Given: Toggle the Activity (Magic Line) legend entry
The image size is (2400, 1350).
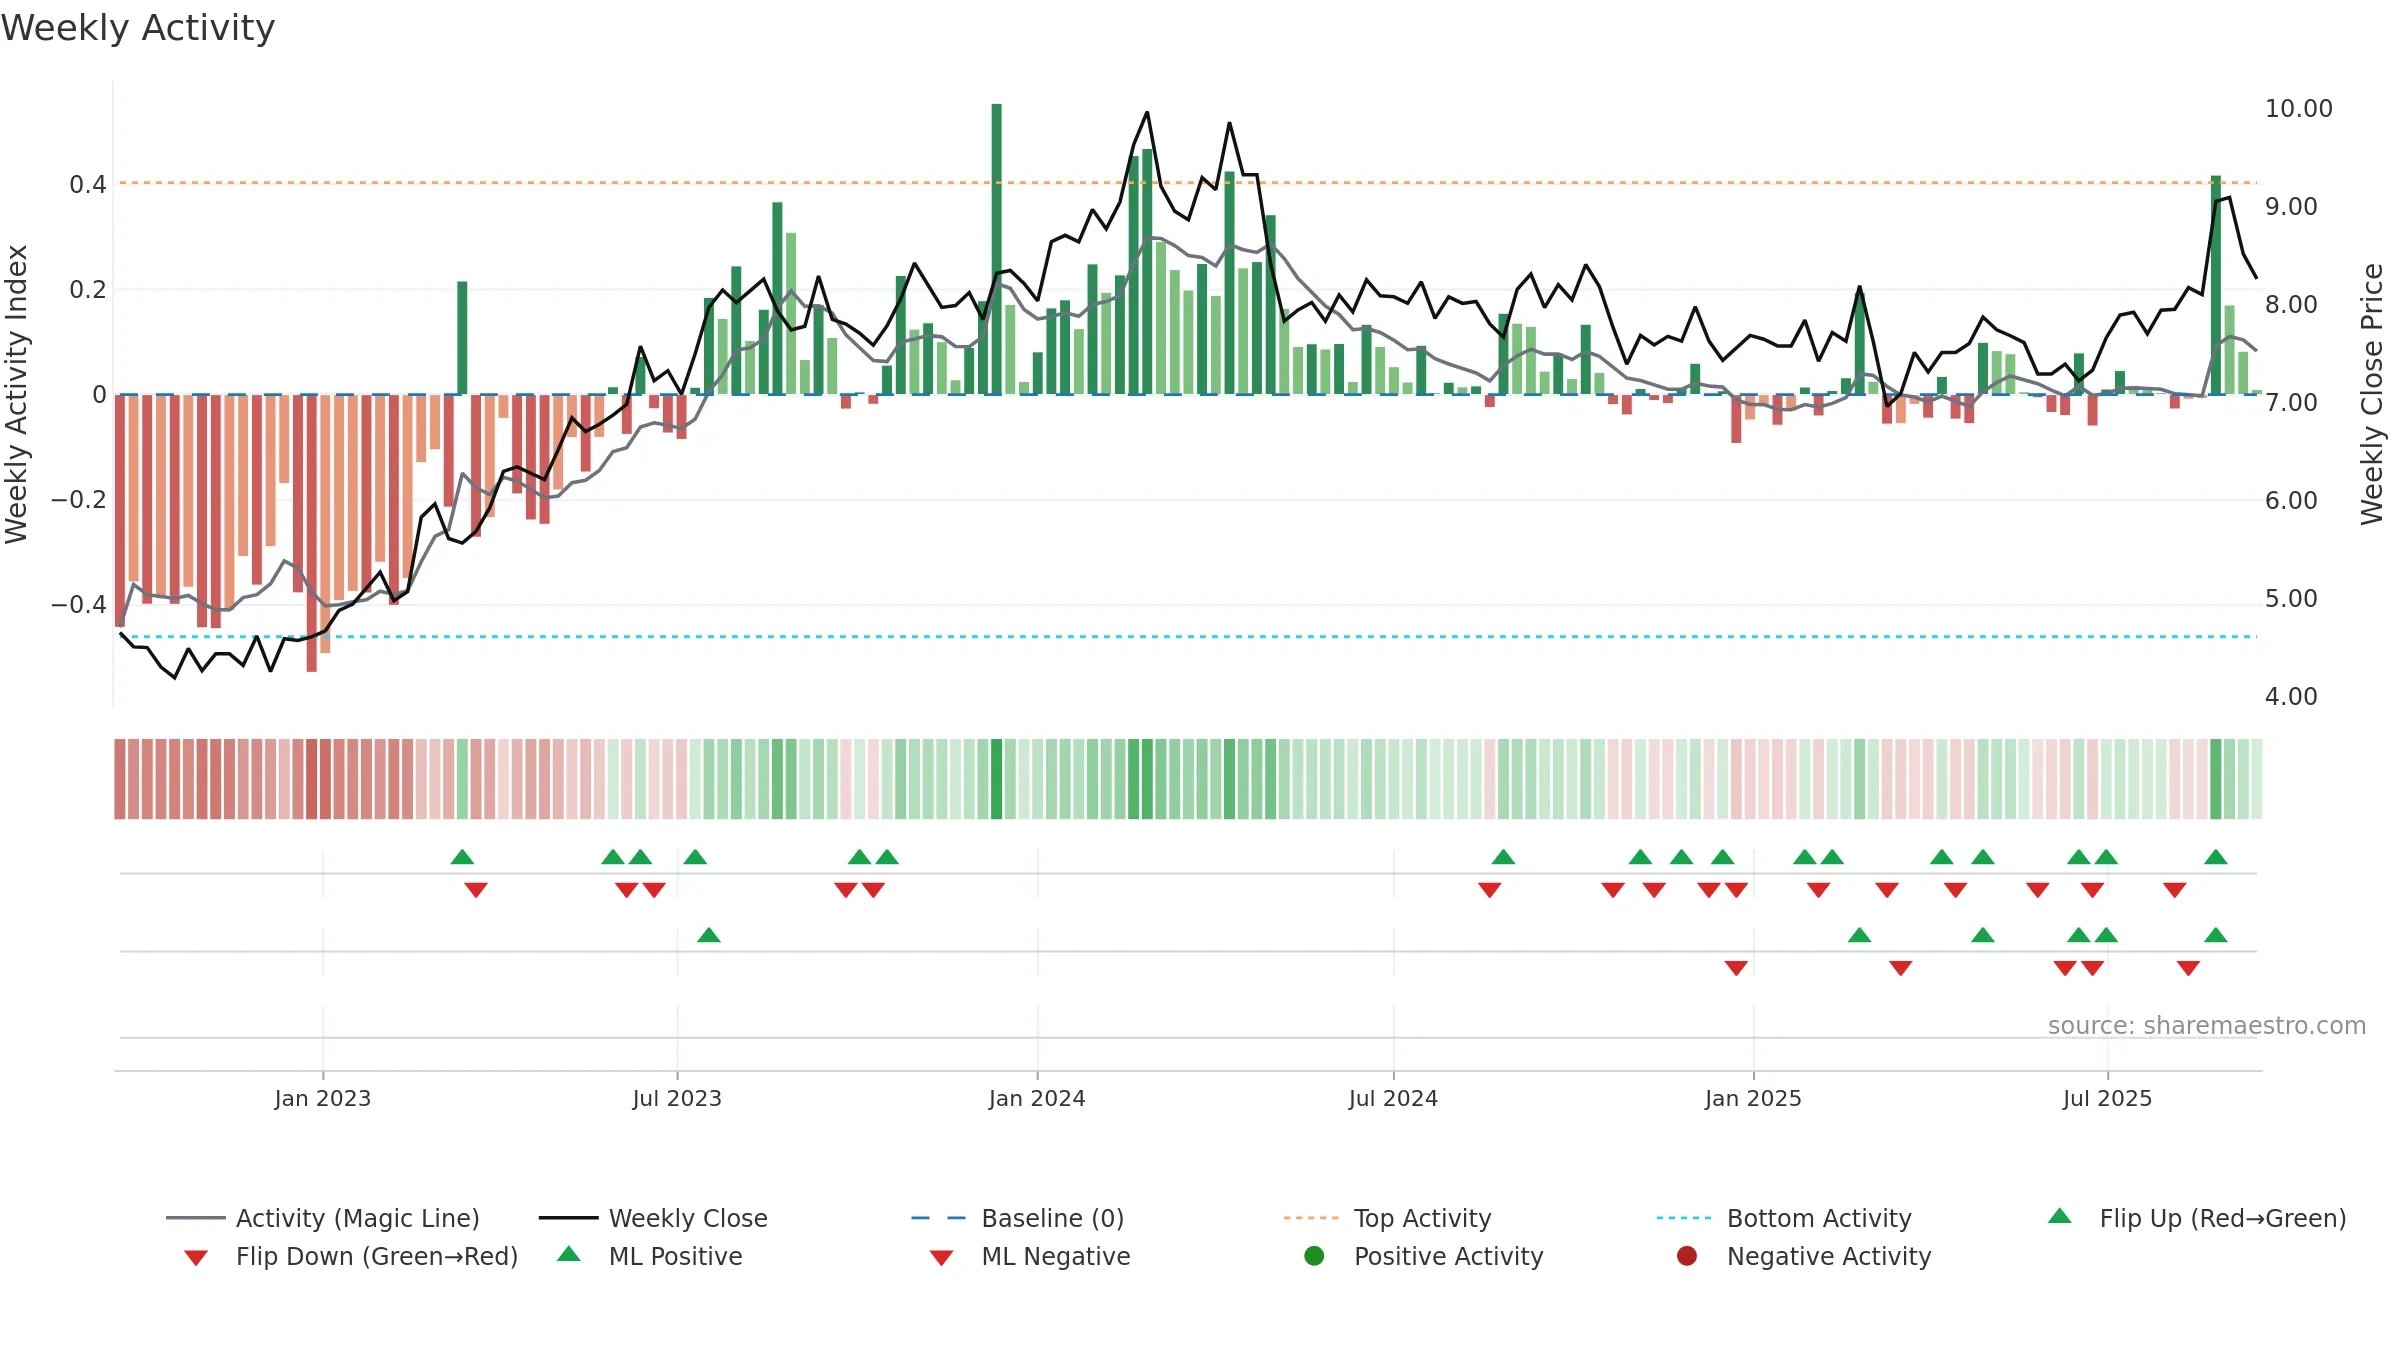Looking at the screenshot, I should coord(323,1218).
